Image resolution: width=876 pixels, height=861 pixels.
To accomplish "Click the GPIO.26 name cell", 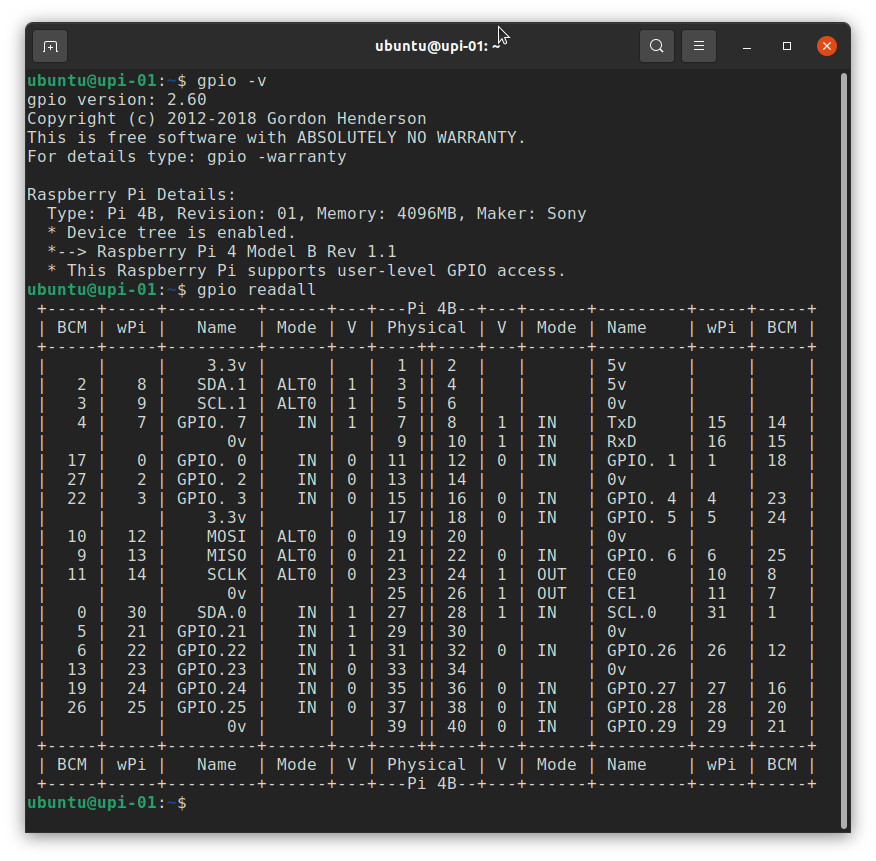I will [641, 651].
